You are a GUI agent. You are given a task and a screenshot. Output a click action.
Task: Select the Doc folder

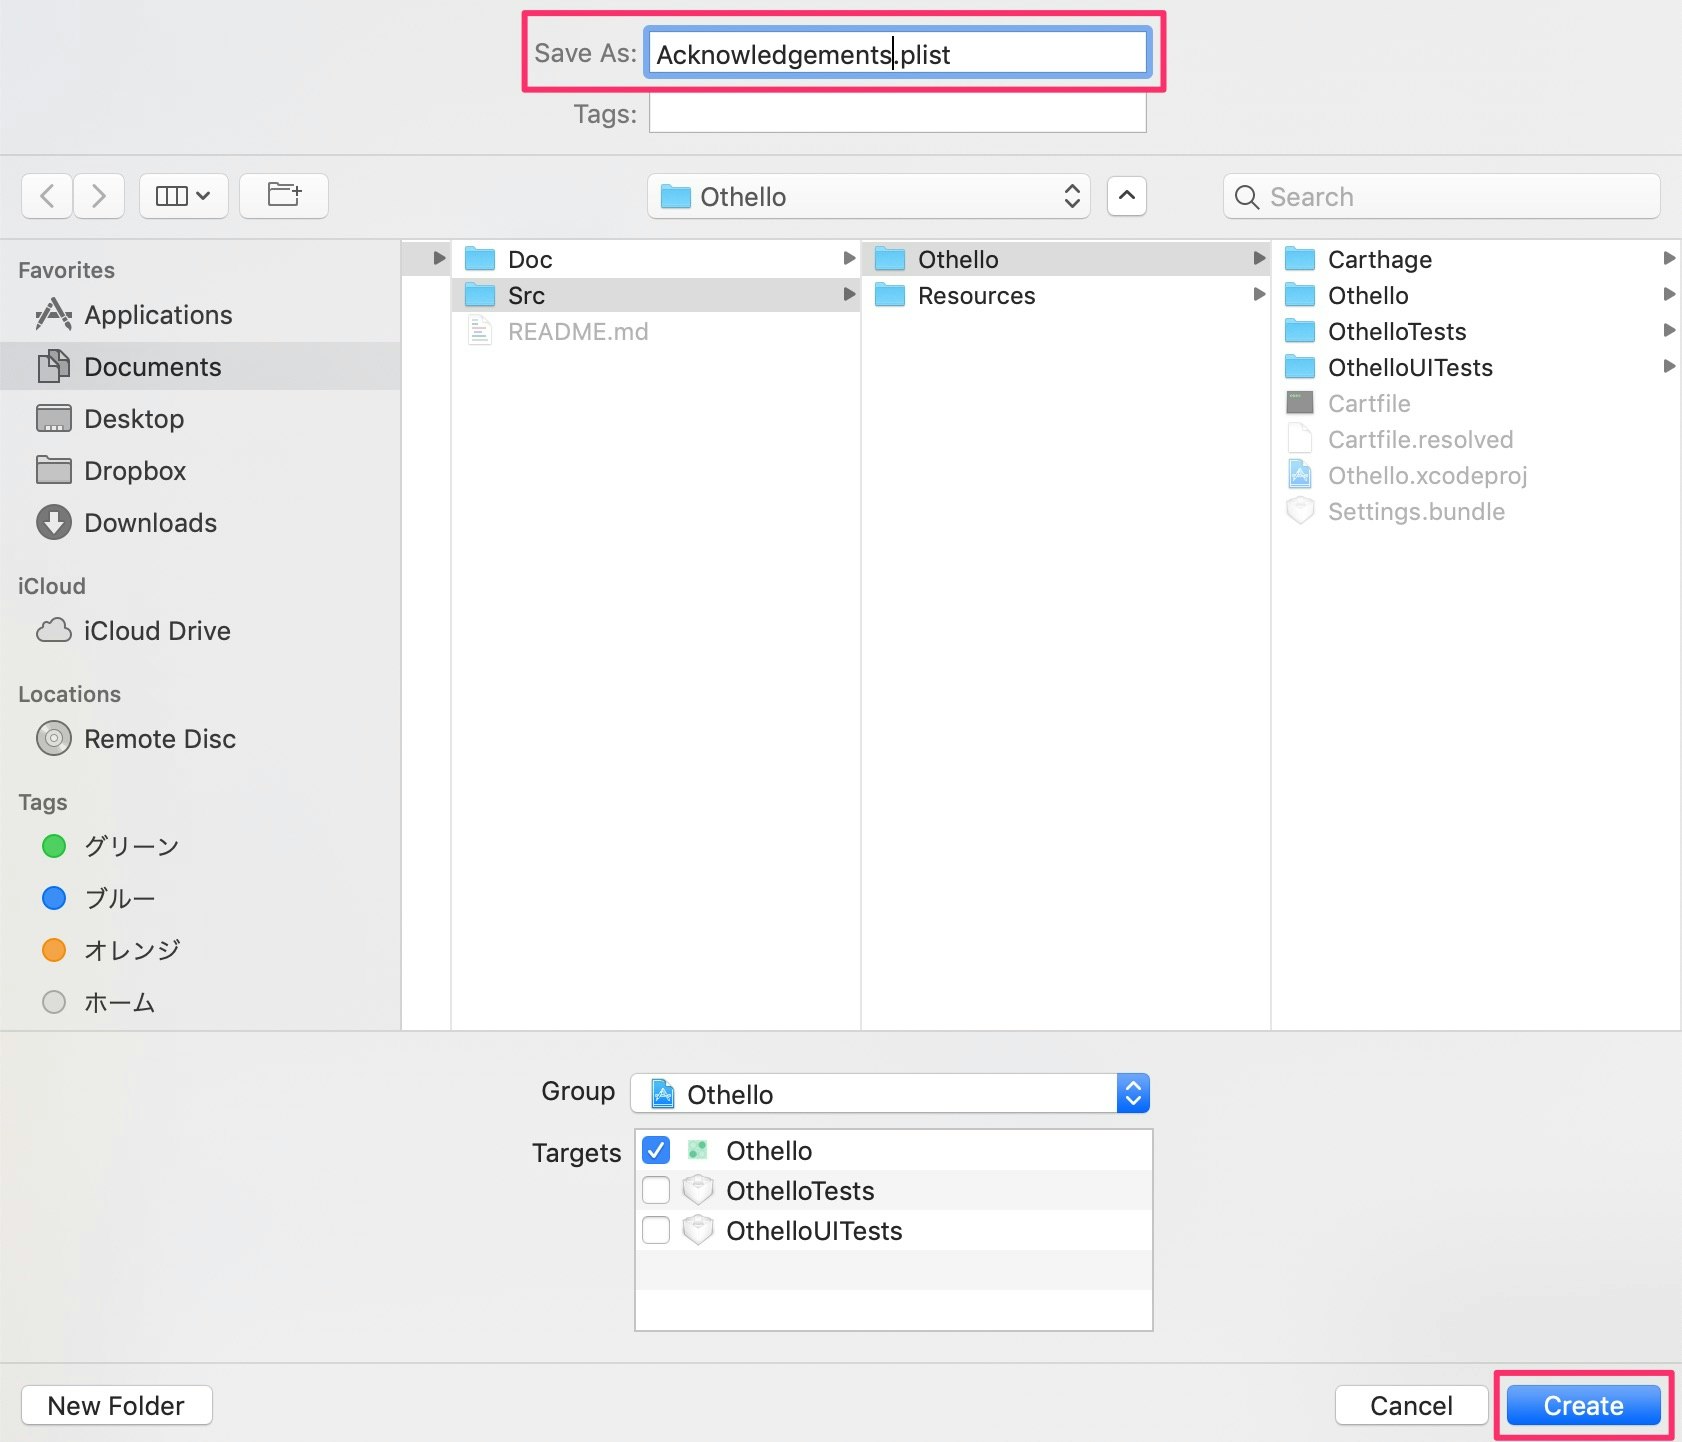(656, 260)
